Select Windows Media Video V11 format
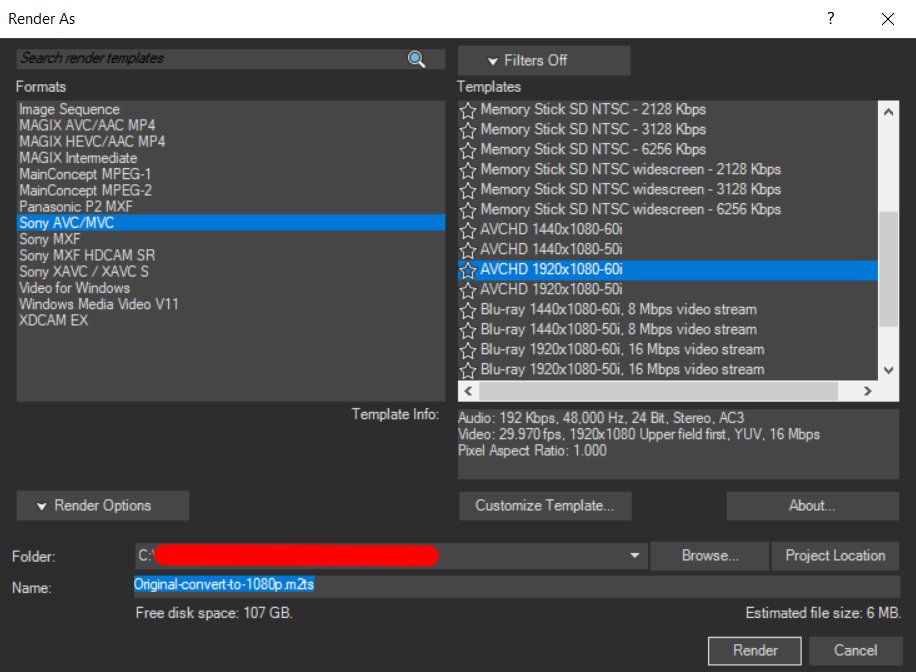Image resolution: width=916 pixels, height=672 pixels. 231,304
